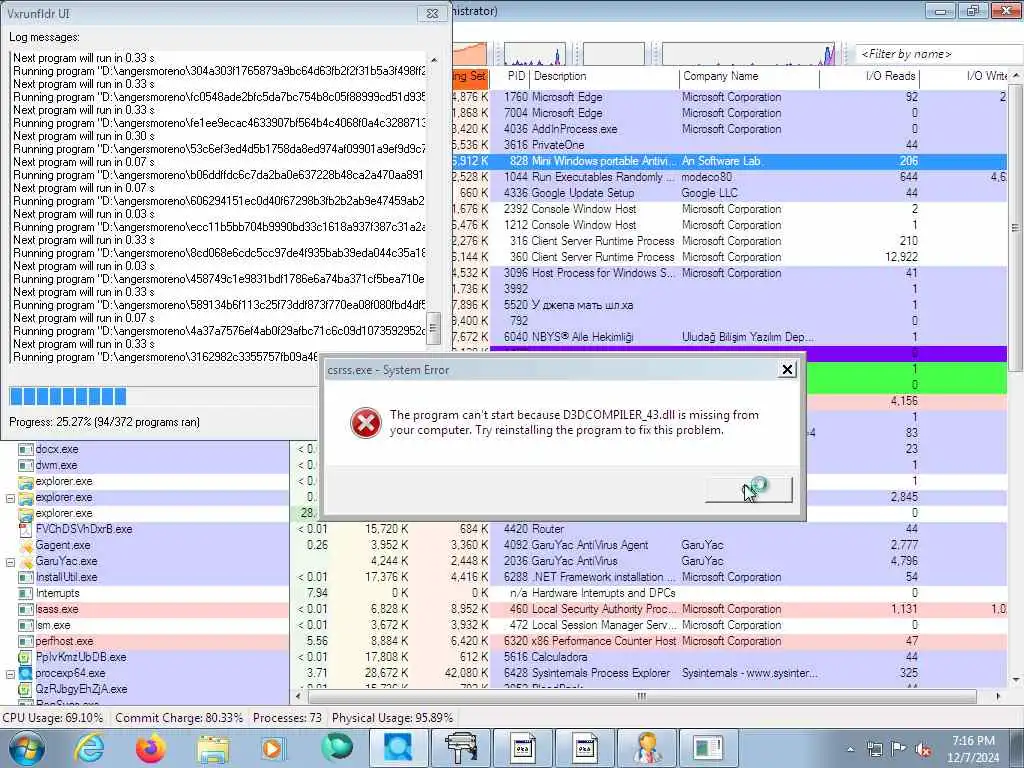Click the InstallUtil.exe process icon
Viewport: 1024px width, 768px height.
coord(25,577)
